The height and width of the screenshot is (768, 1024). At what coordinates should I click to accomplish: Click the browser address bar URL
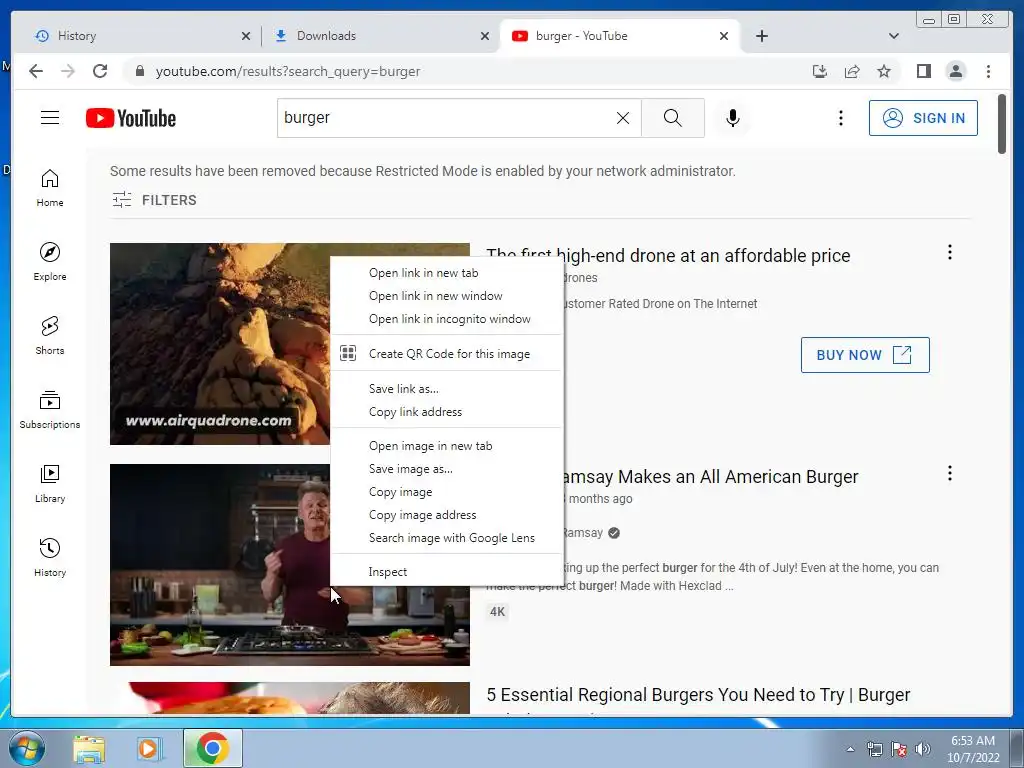[x=287, y=71]
